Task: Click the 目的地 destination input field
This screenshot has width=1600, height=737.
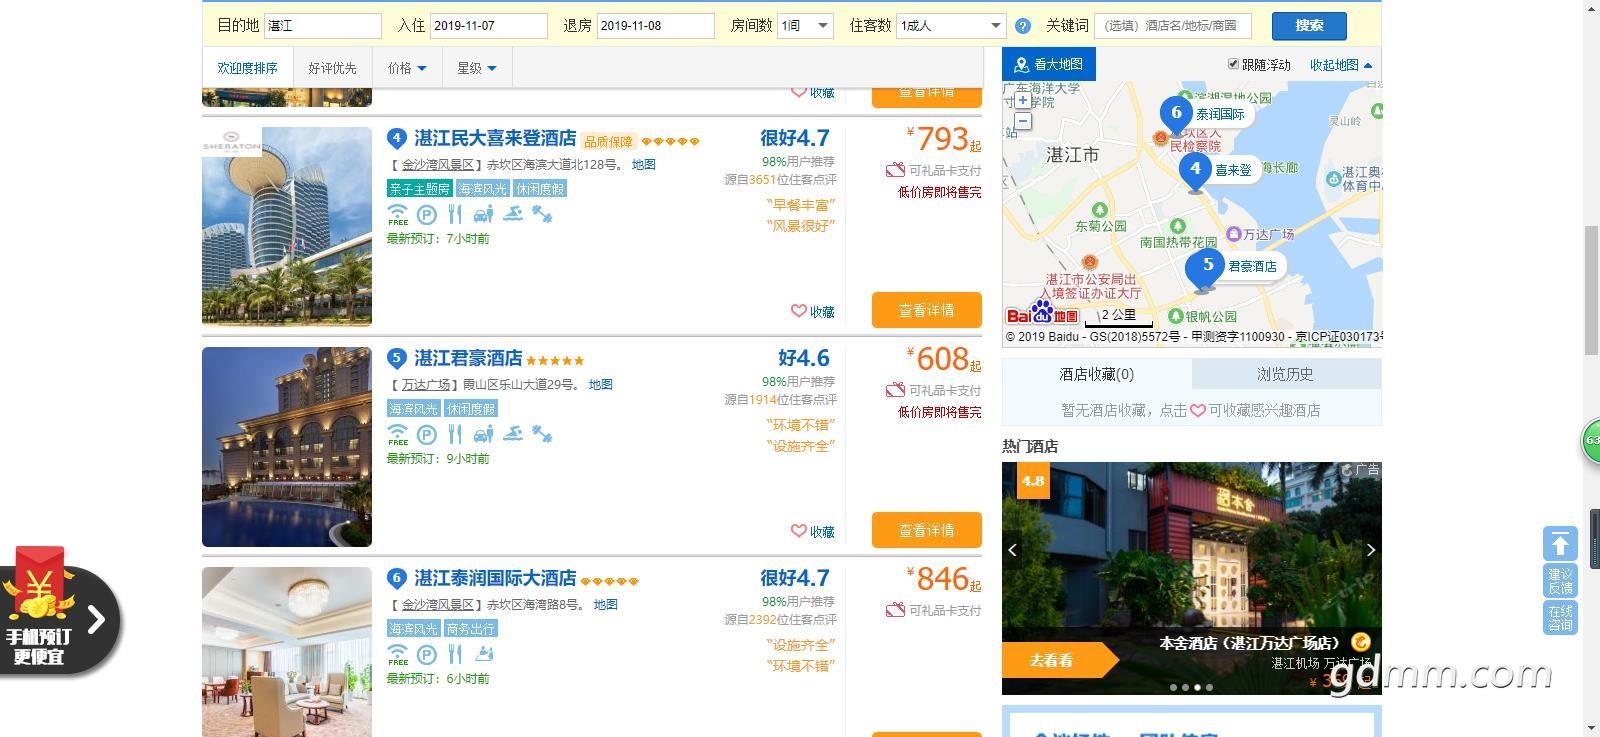Action: 323,26
